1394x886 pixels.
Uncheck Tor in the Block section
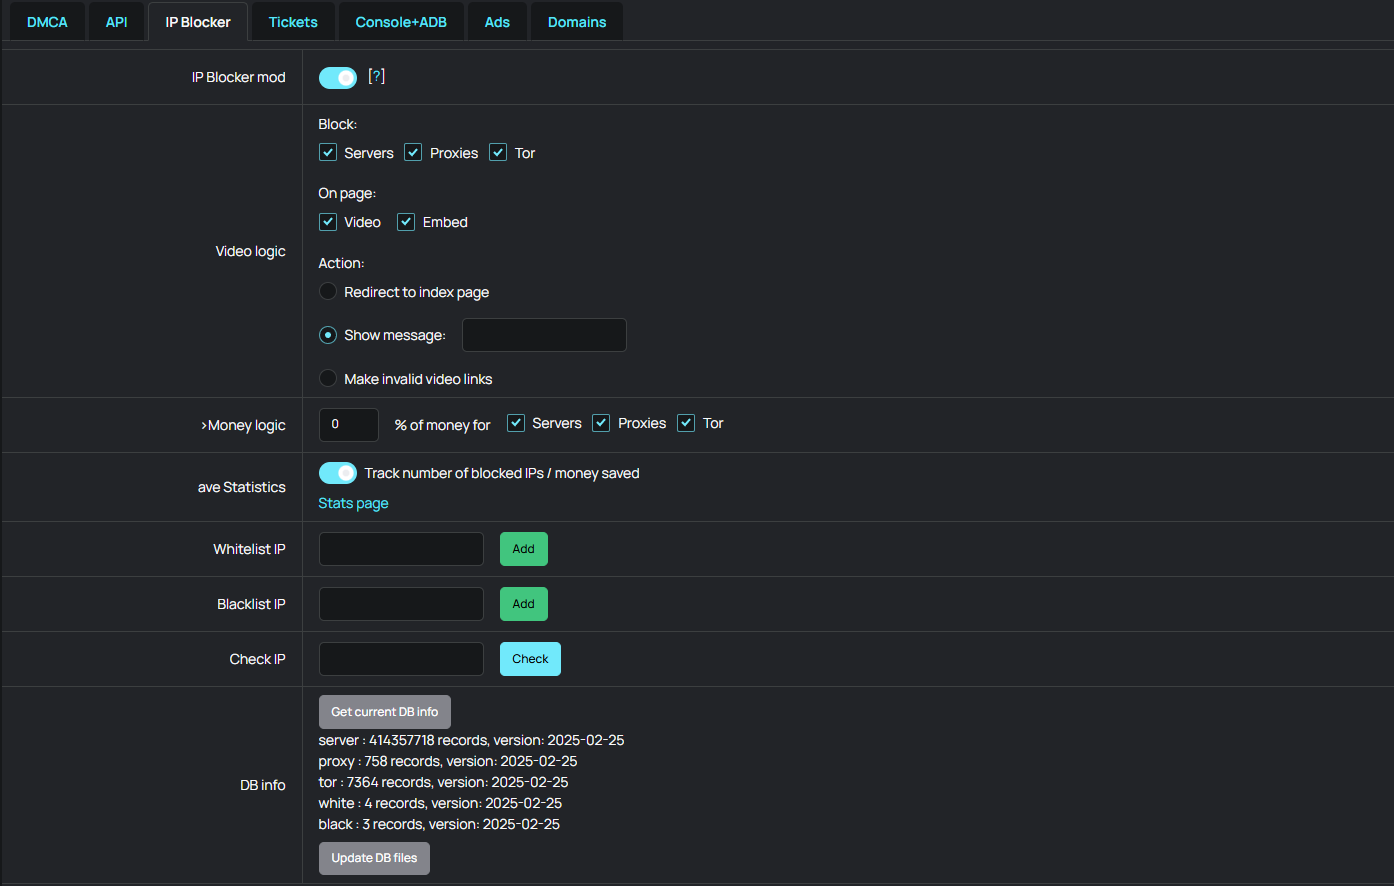click(x=498, y=153)
